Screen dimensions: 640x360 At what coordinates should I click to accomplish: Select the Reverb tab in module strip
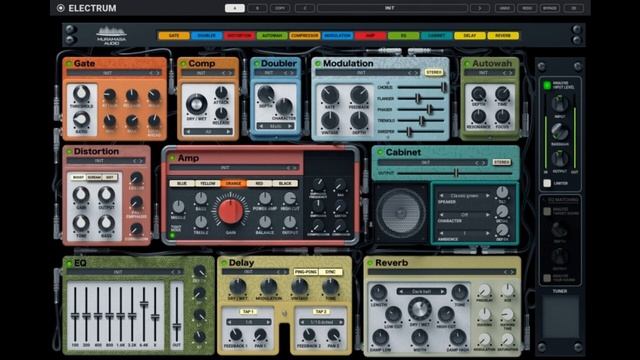[503, 36]
